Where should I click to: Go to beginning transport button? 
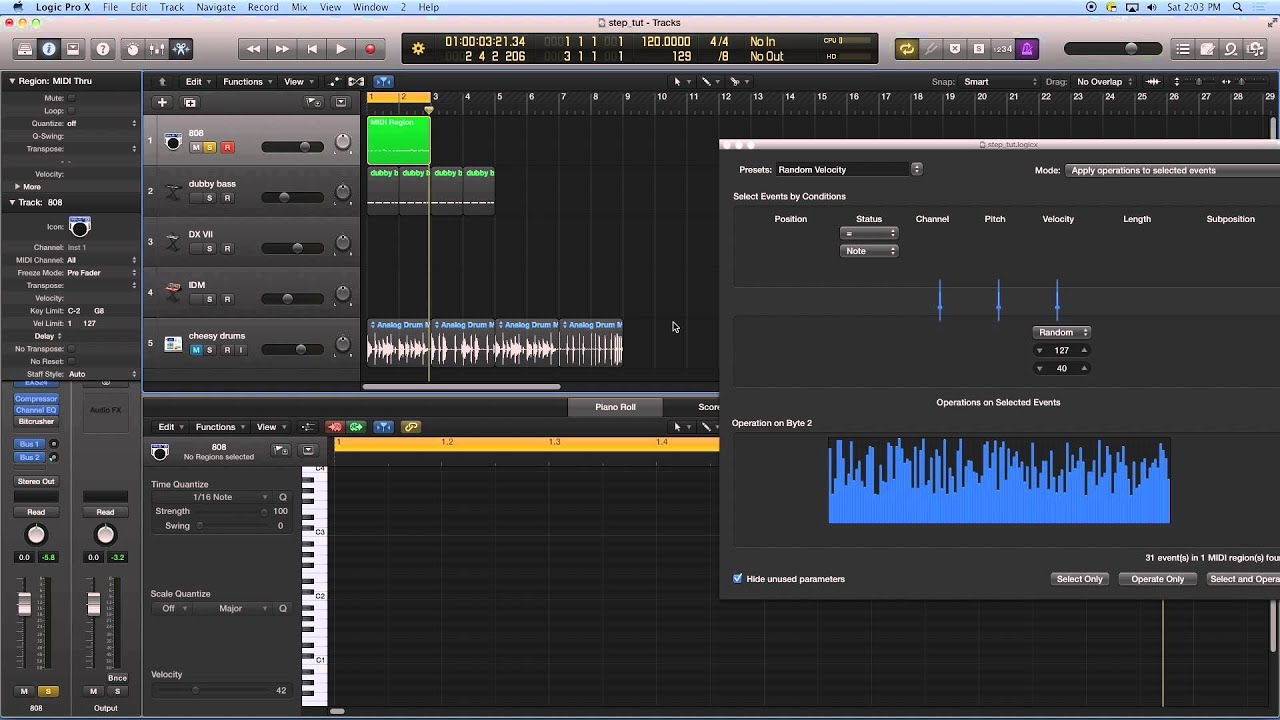pyautogui.click(x=312, y=49)
